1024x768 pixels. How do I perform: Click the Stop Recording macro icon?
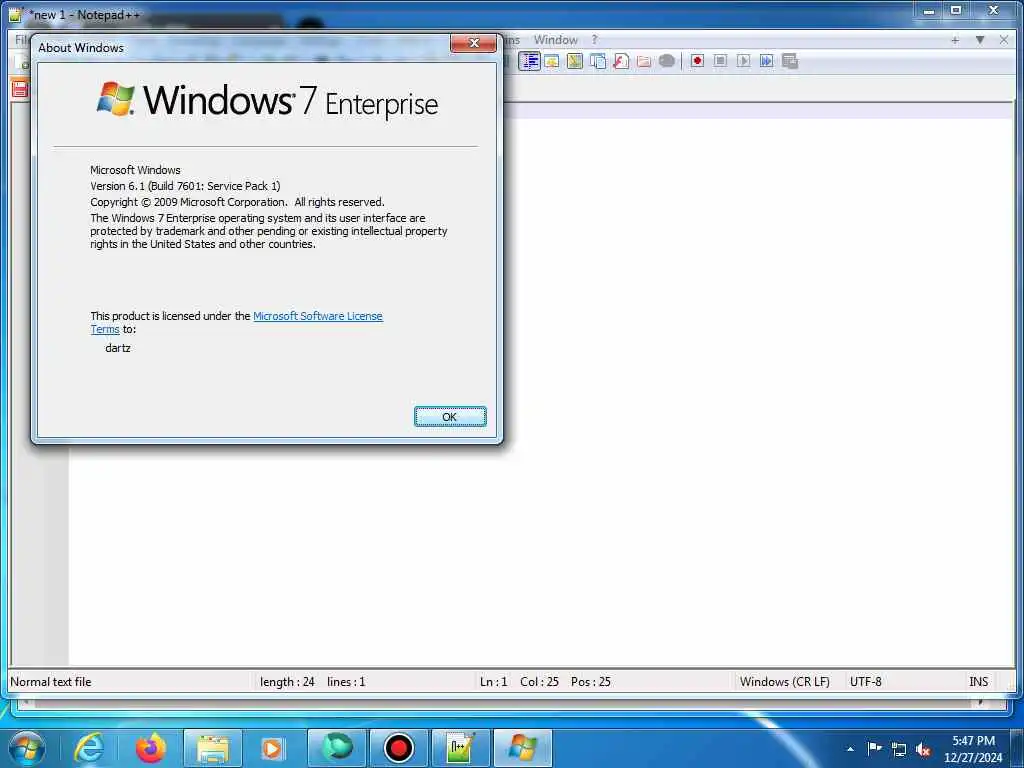click(x=720, y=61)
